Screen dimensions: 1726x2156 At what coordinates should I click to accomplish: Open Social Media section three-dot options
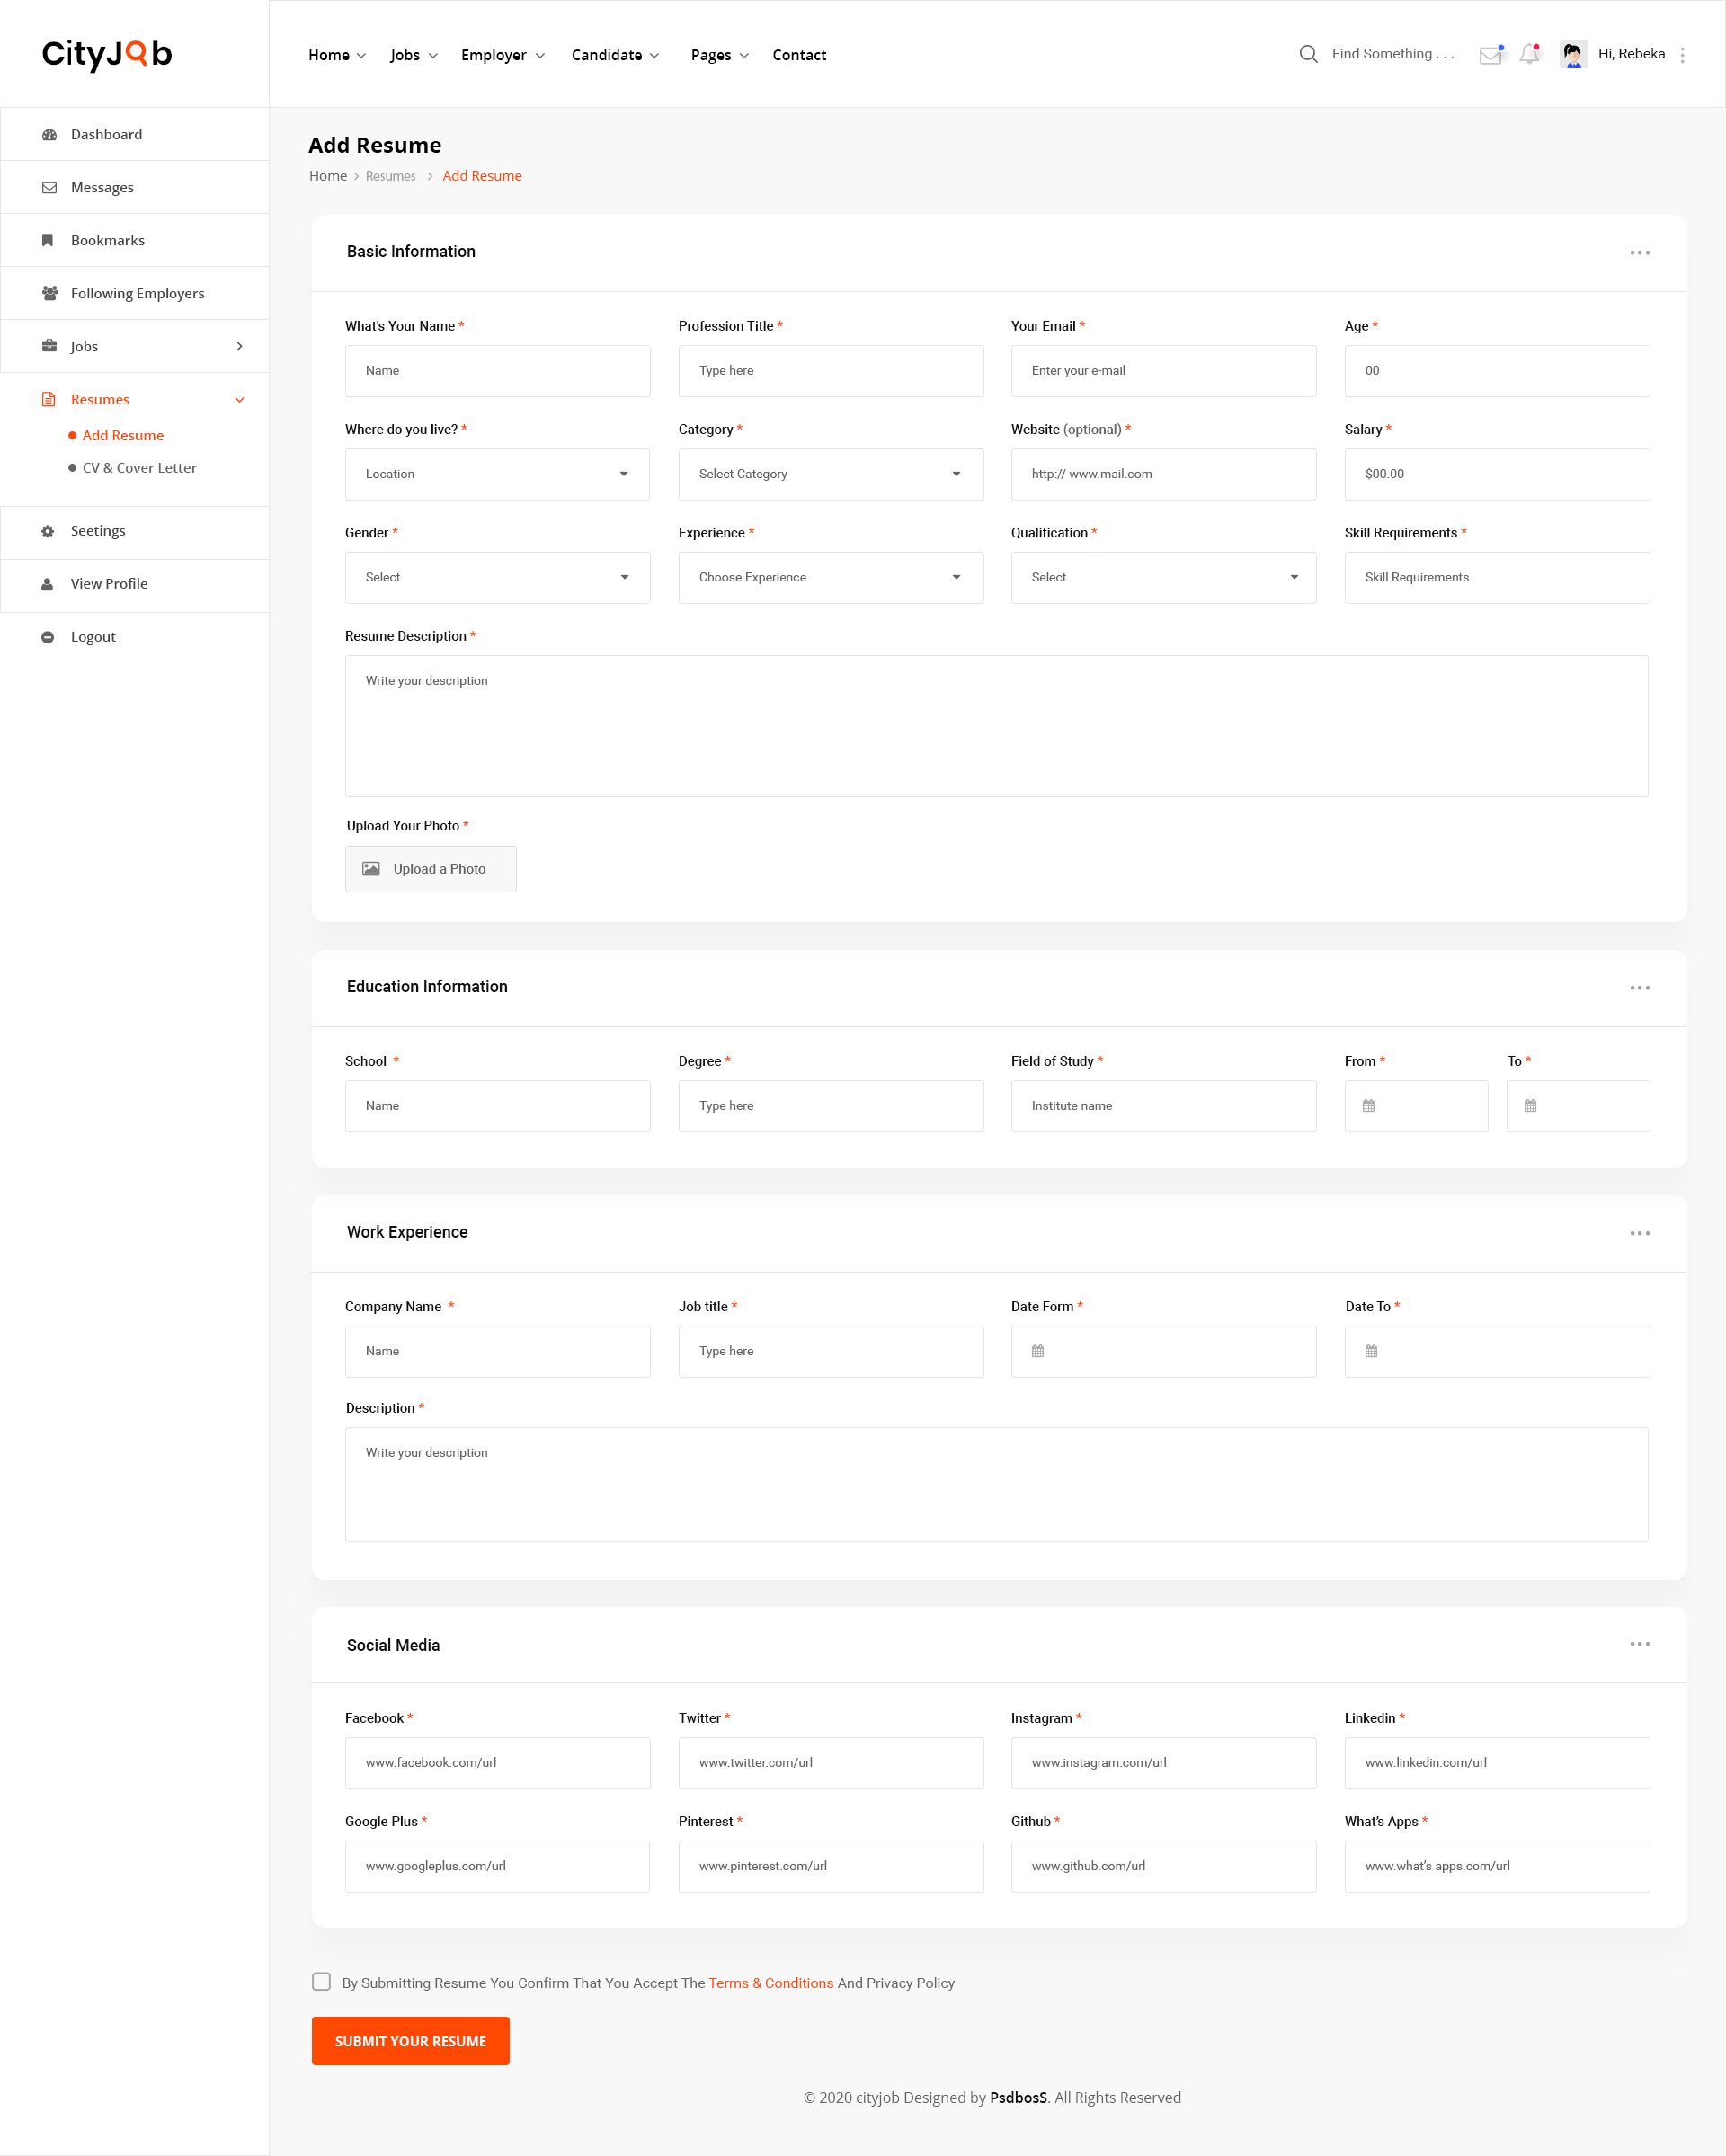coord(1639,1644)
